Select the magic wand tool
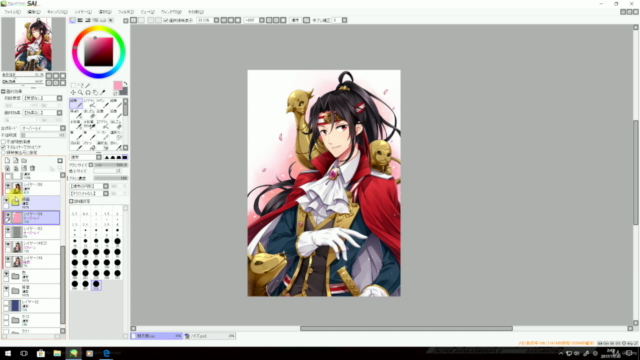The image size is (640, 360). click(x=88, y=86)
